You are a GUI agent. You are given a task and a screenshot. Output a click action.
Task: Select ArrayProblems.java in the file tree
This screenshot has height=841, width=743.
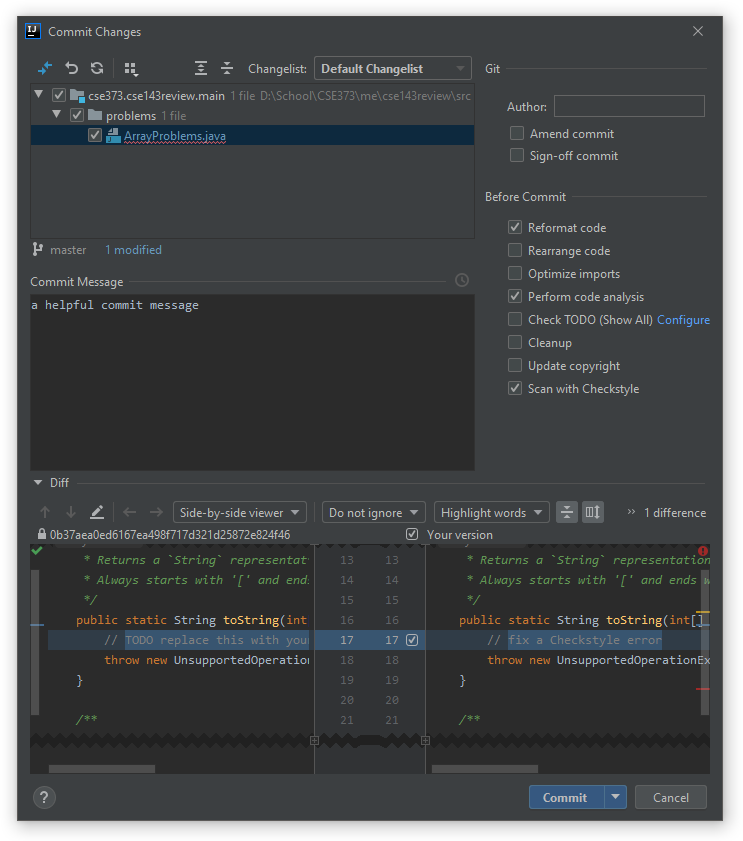pos(175,136)
